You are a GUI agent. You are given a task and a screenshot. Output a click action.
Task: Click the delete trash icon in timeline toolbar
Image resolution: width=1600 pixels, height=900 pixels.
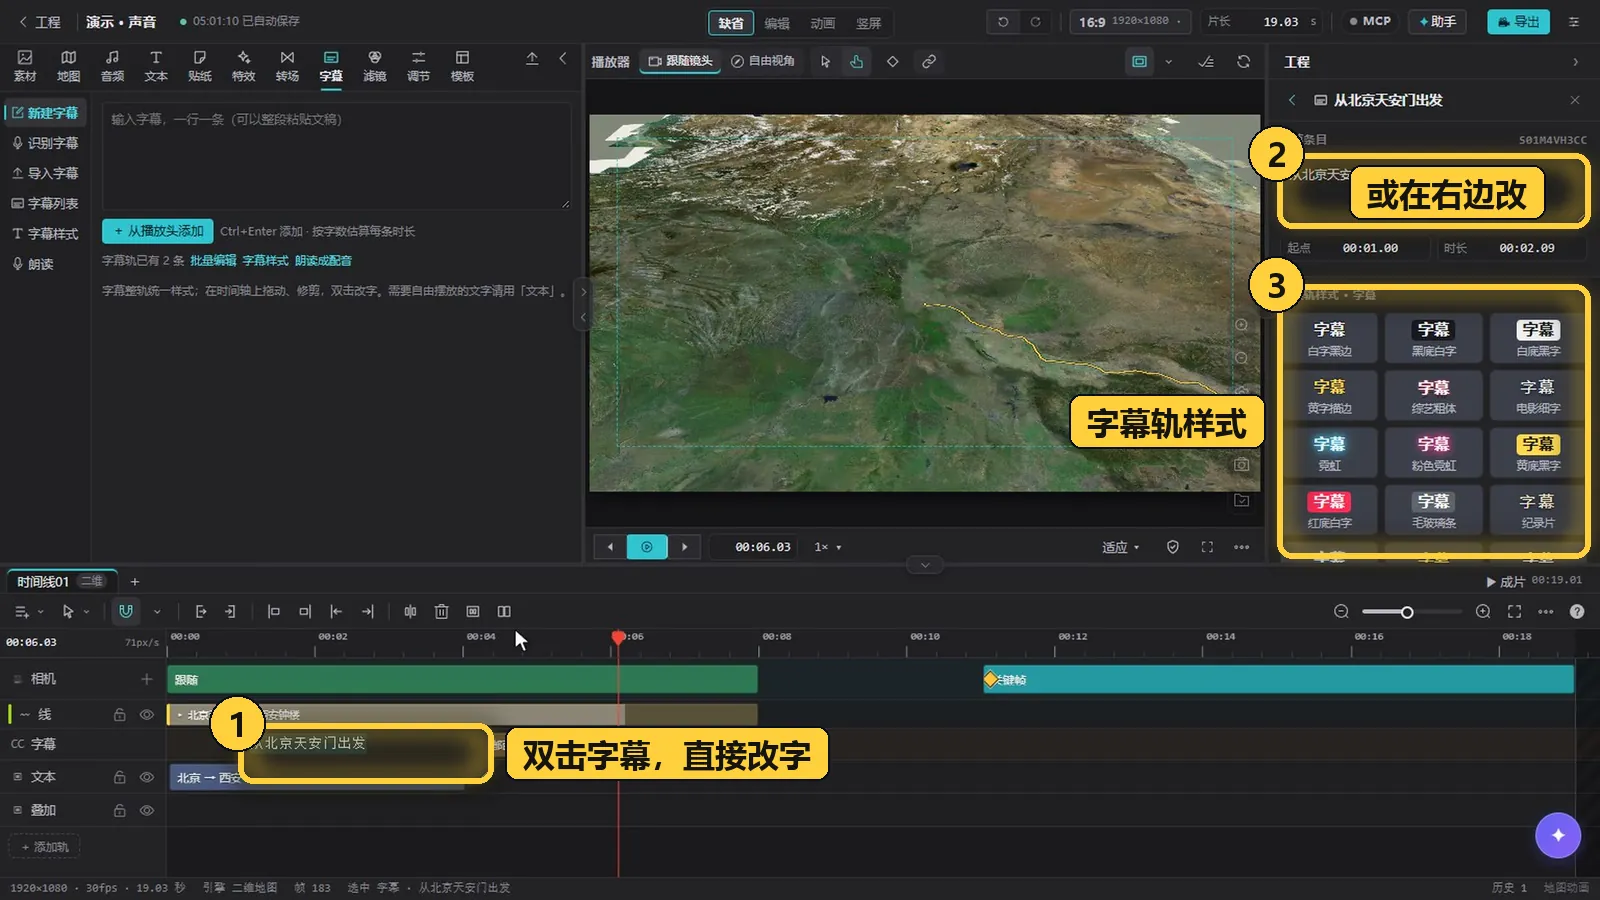tap(441, 611)
